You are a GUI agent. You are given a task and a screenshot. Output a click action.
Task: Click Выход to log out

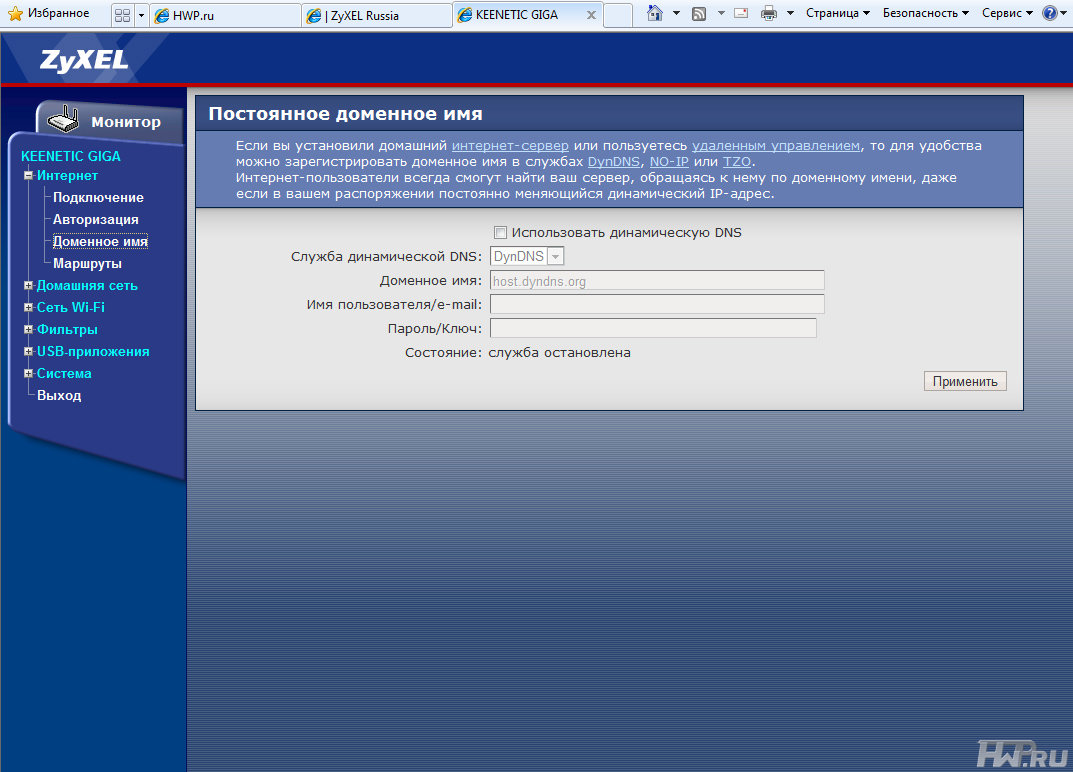59,396
